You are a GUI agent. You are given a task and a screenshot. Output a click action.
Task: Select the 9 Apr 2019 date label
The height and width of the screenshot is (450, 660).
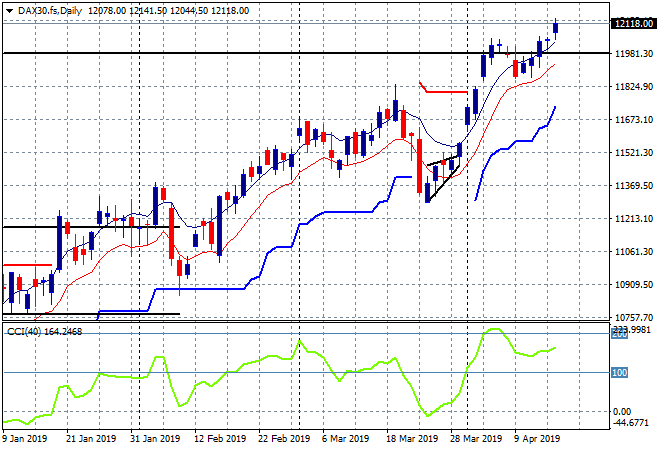(x=537, y=439)
